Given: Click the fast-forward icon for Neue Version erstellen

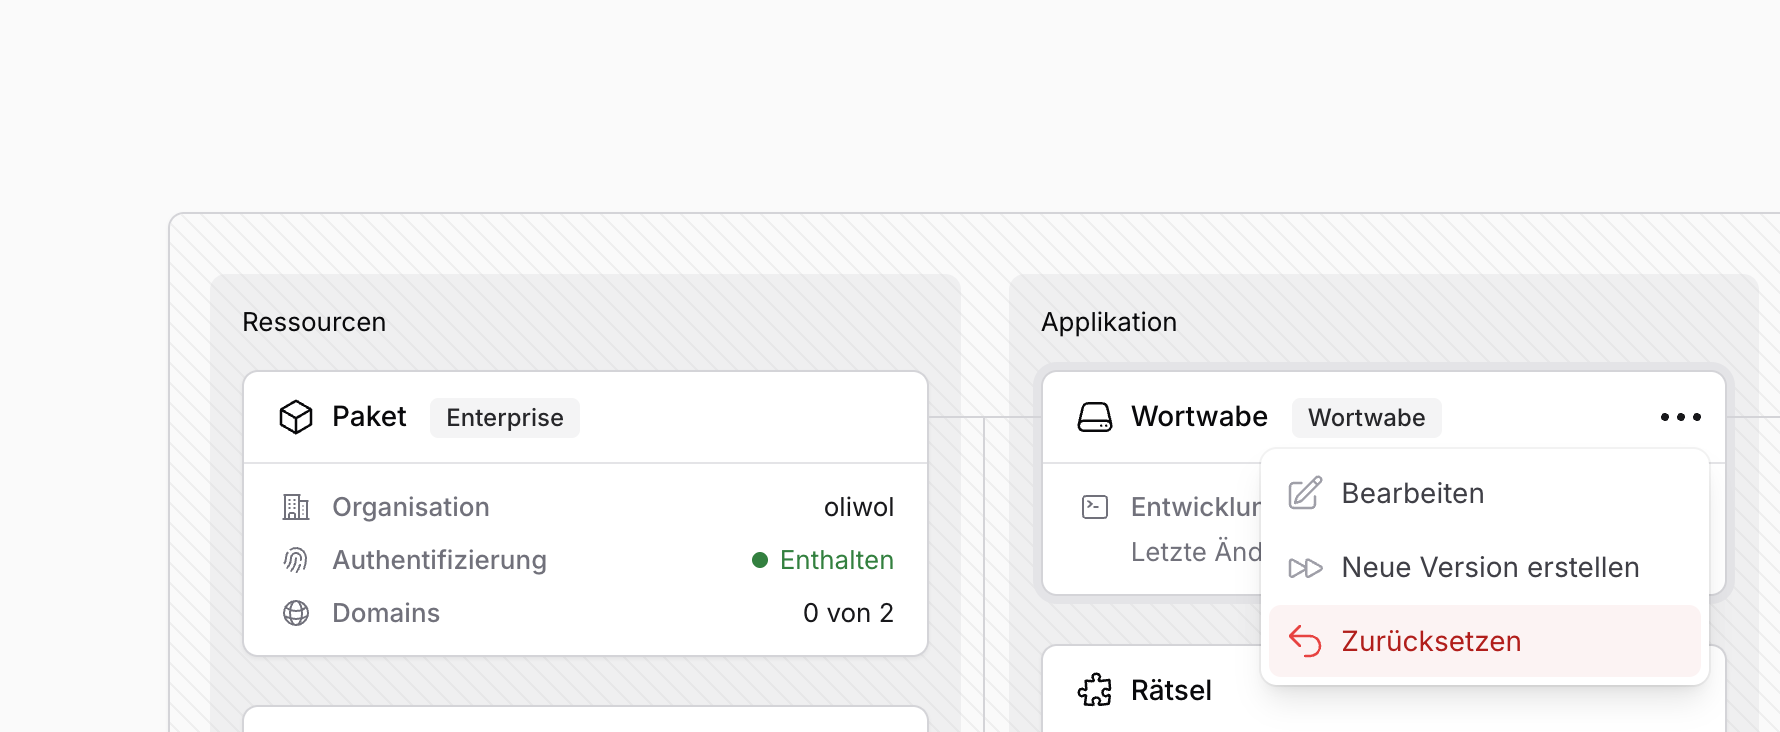Looking at the screenshot, I should 1305,568.
